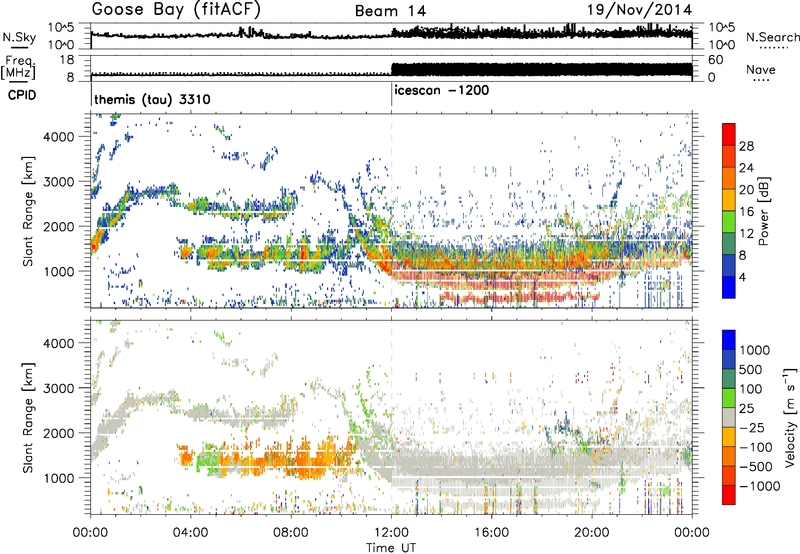Click the 'Velocity [m s⁻¹]' color bar title
This screenshot has width=800, height=554.
point(790,417)
